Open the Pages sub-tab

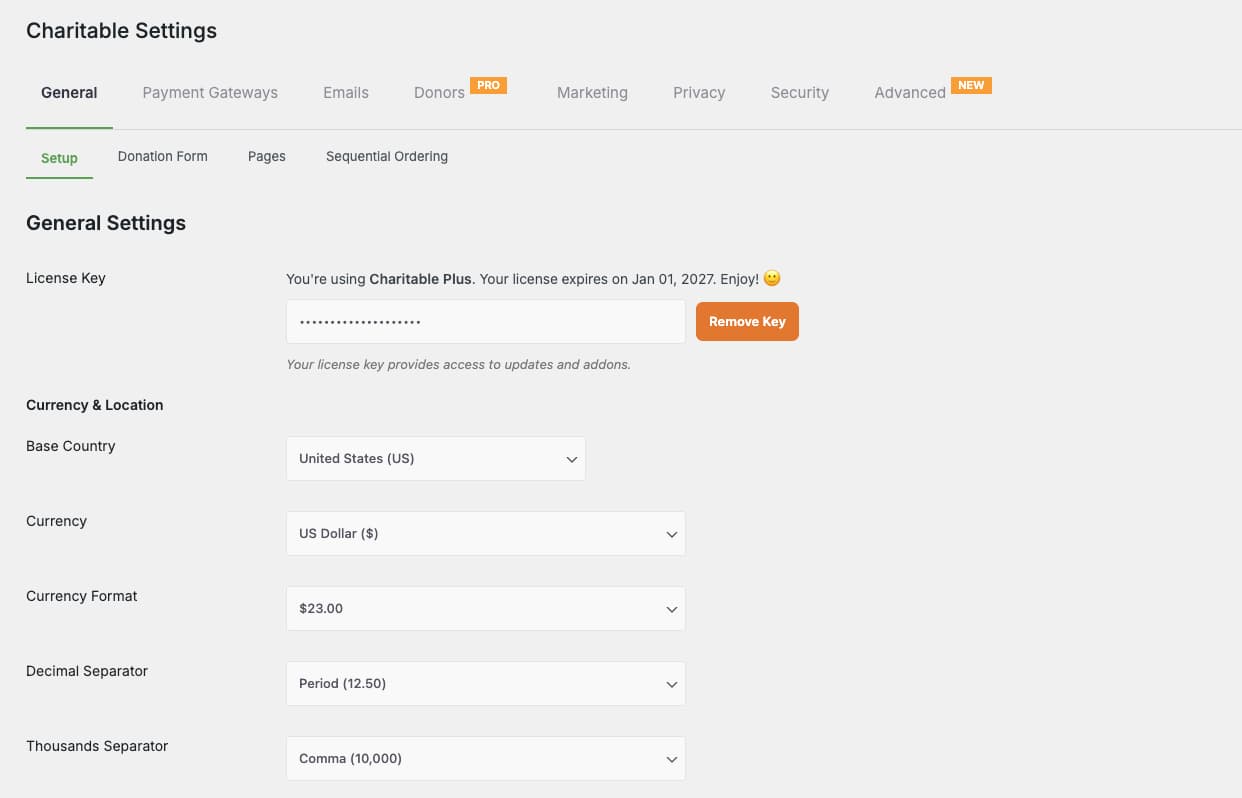266,156
